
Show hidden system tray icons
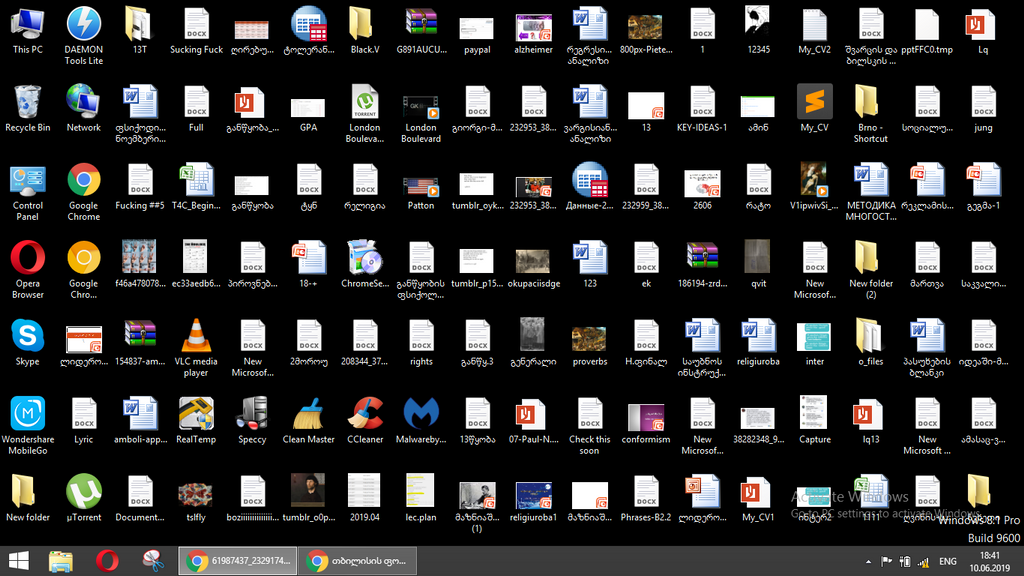click(868, 562)
